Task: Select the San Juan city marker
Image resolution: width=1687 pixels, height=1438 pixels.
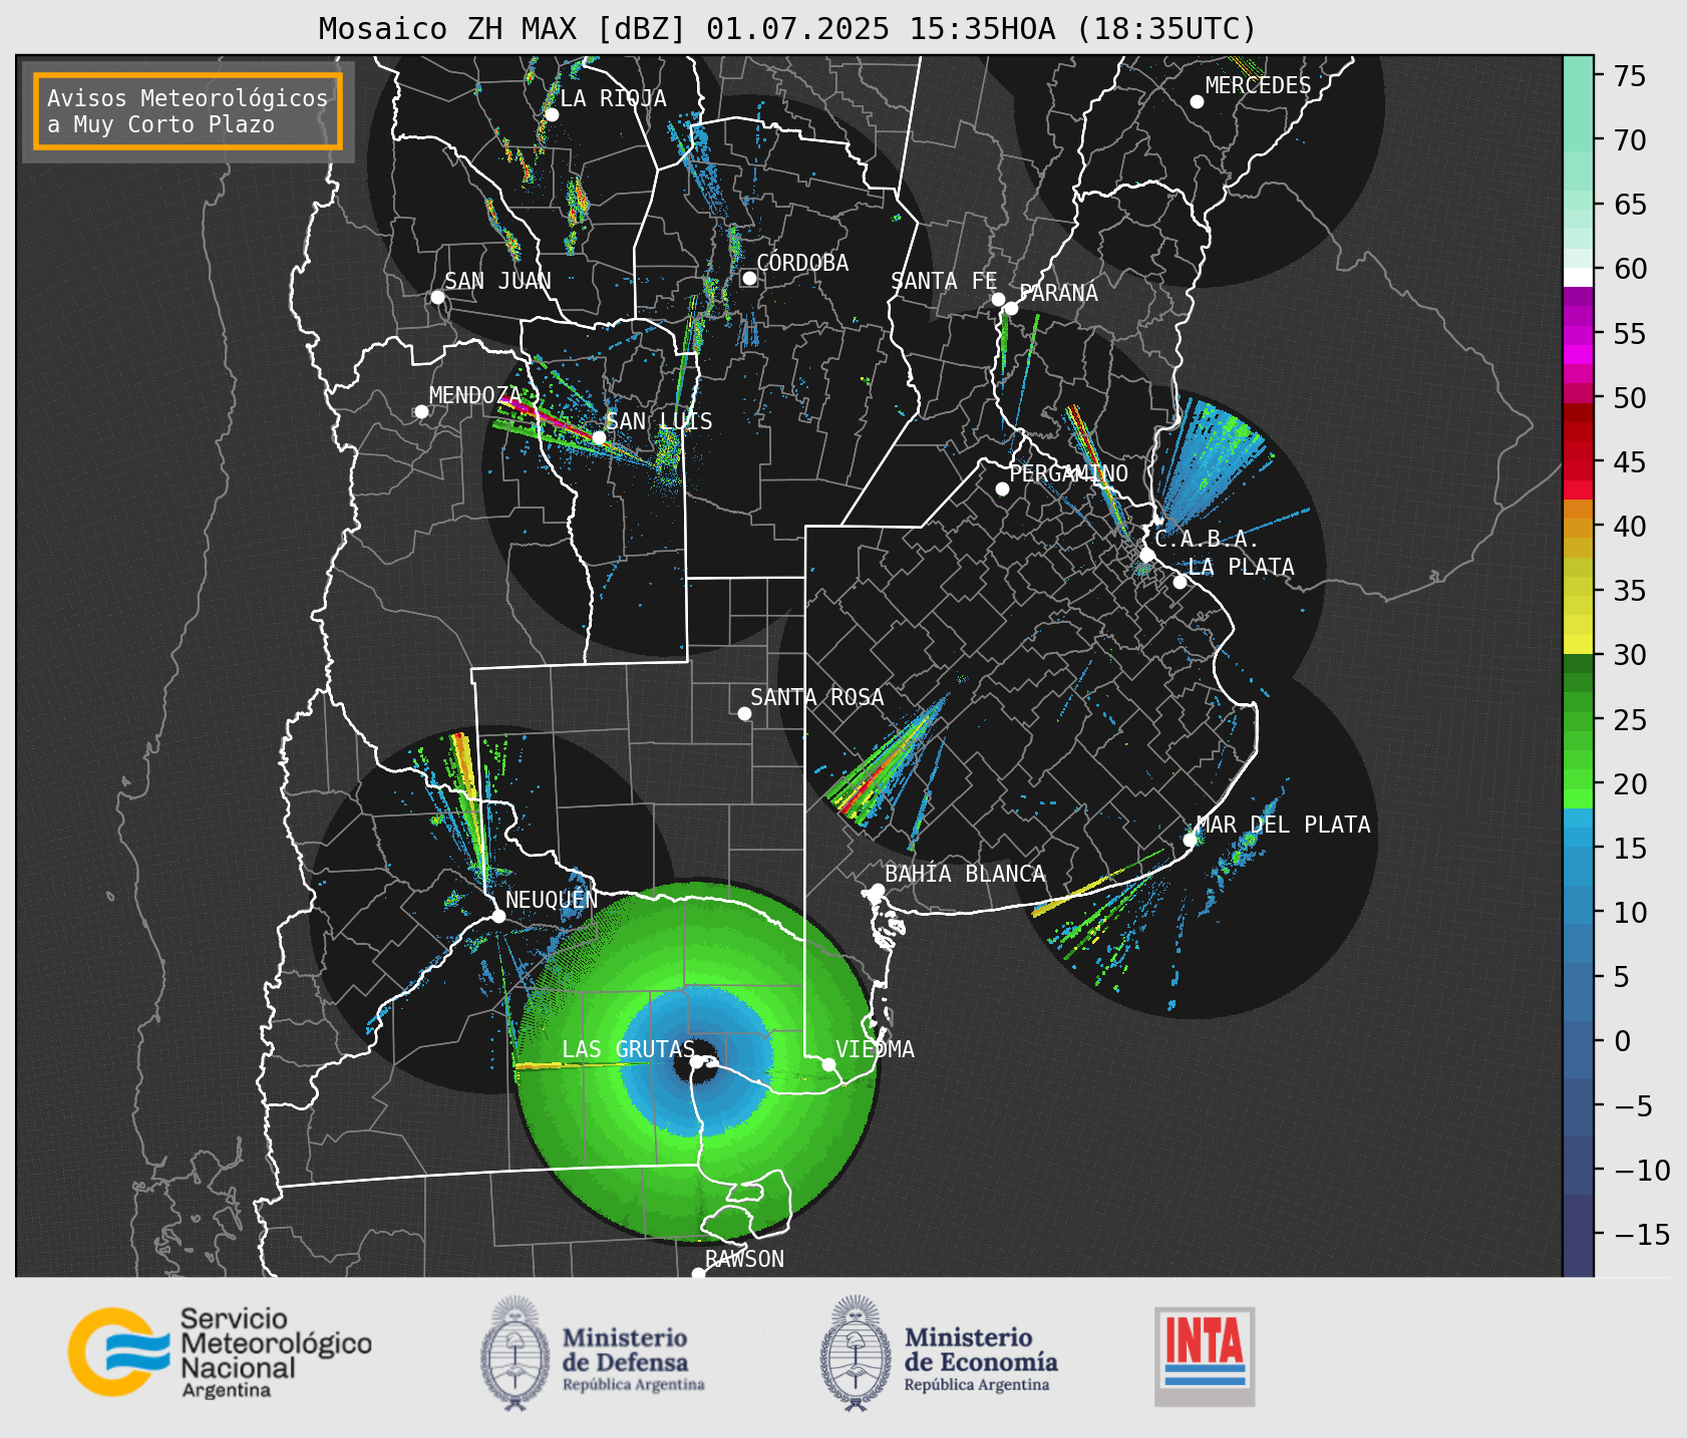Action: 437,297
